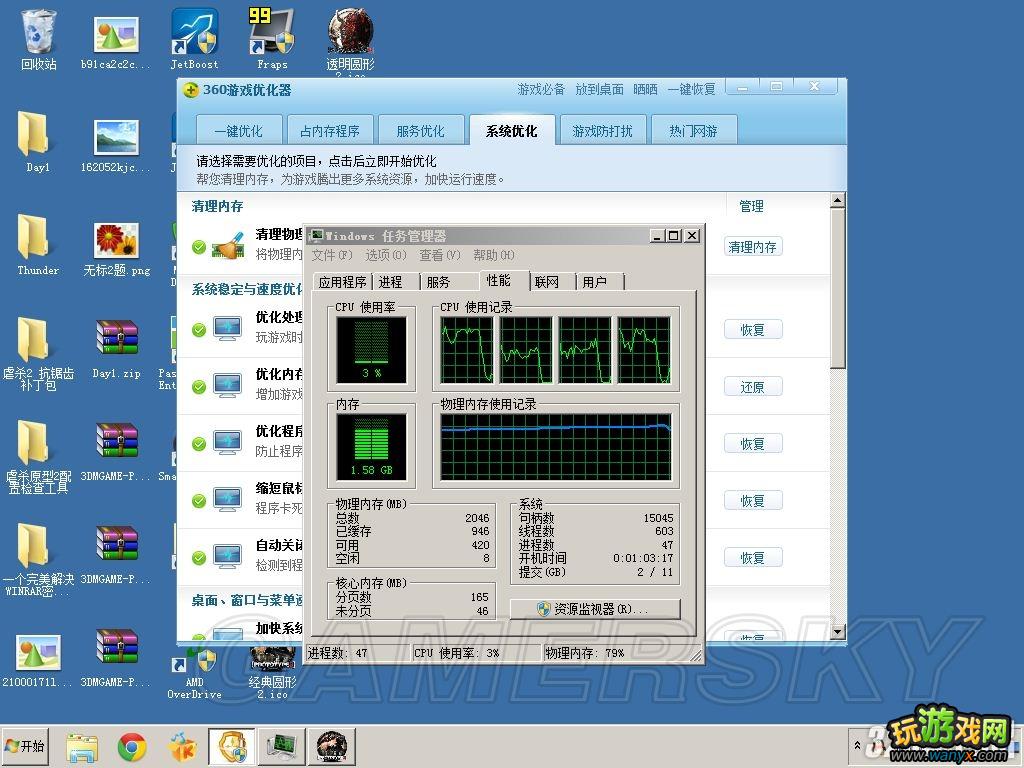Open the 查看(V) menu in Task Manager
Viewport: 1024px width, 768px height.
tap(440, 255)
